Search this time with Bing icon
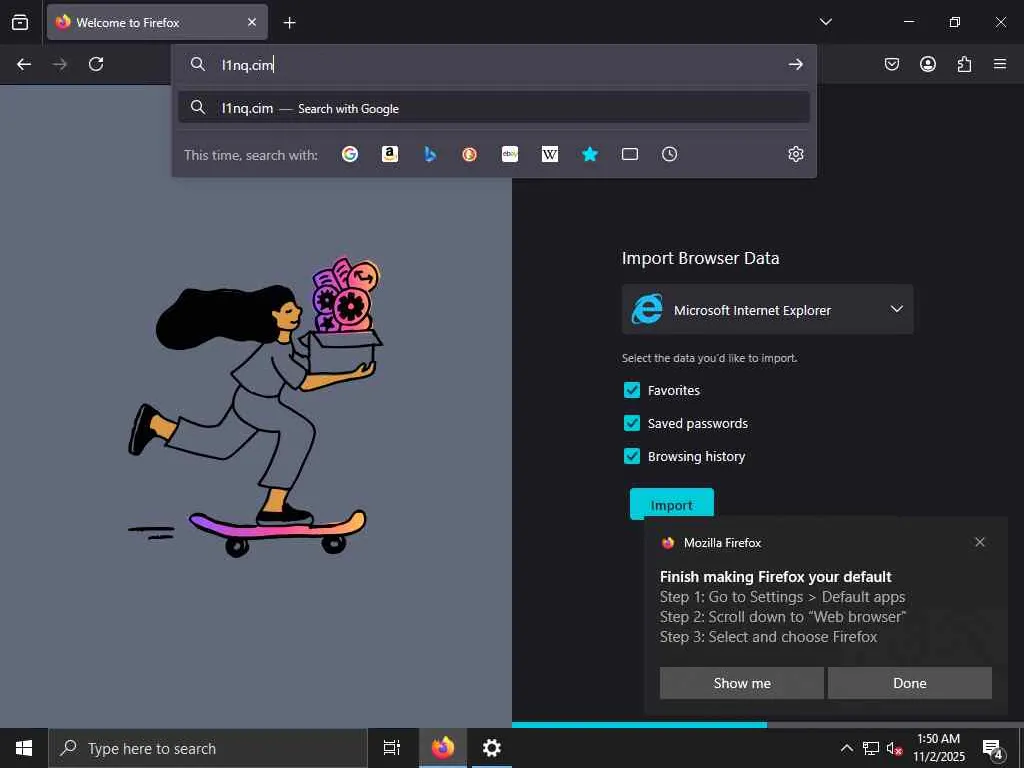The height and width of the screenshot is (768, 1024). (x=430, y=154)
